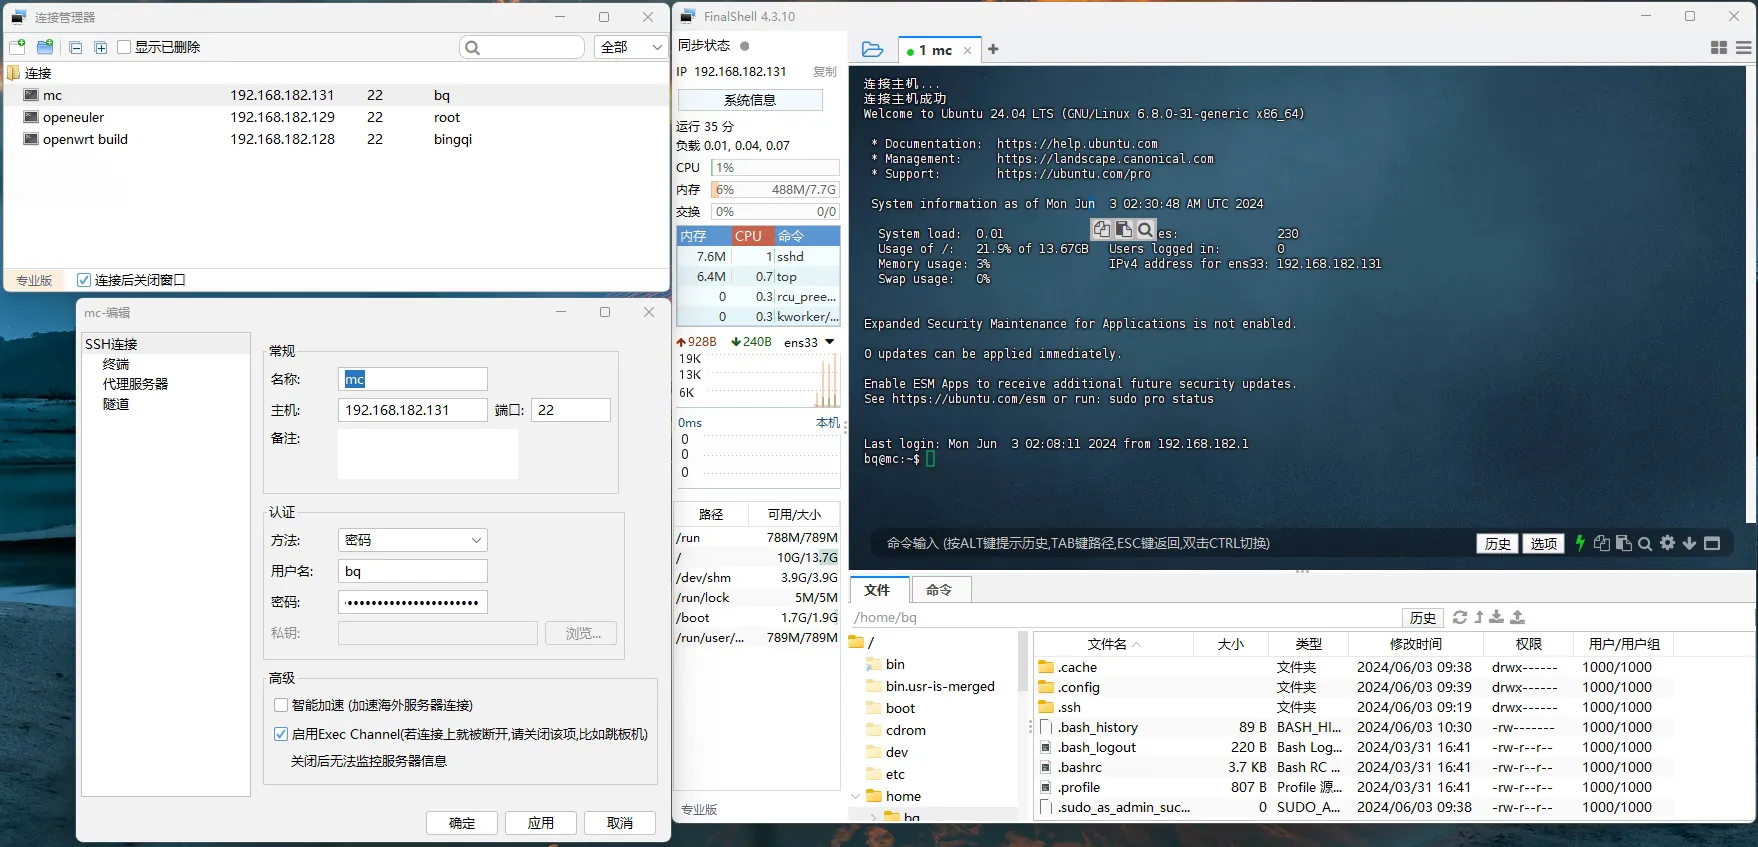Expand the ens33 network interface dropdown
The image size is (1758, 847).
pos(829,342)
